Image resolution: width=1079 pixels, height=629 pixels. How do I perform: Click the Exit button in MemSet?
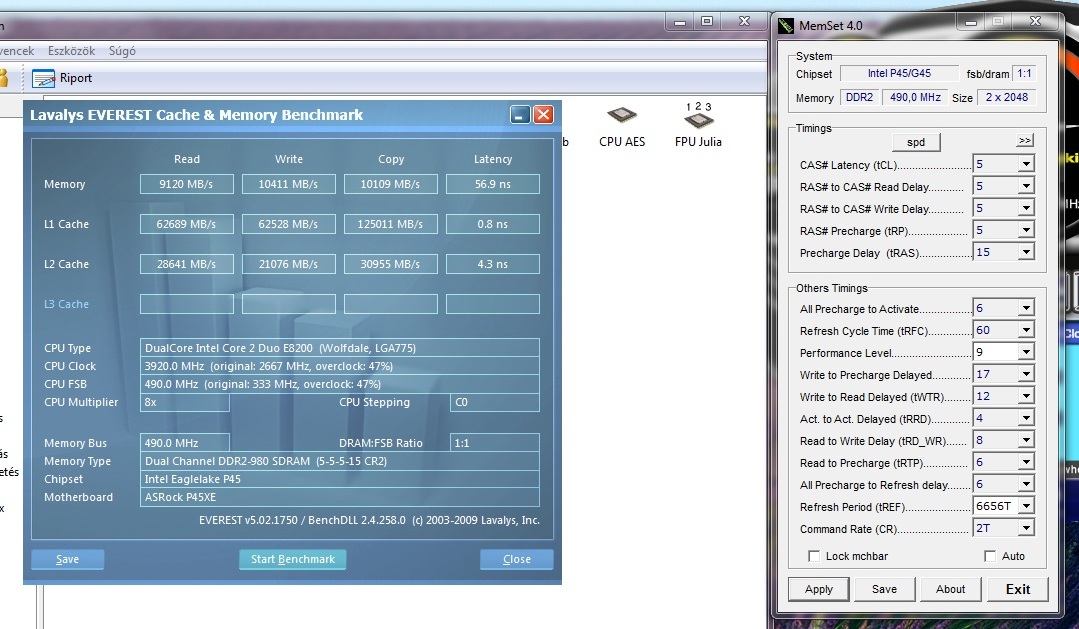pyautogui.click(x=1018, y=589)
